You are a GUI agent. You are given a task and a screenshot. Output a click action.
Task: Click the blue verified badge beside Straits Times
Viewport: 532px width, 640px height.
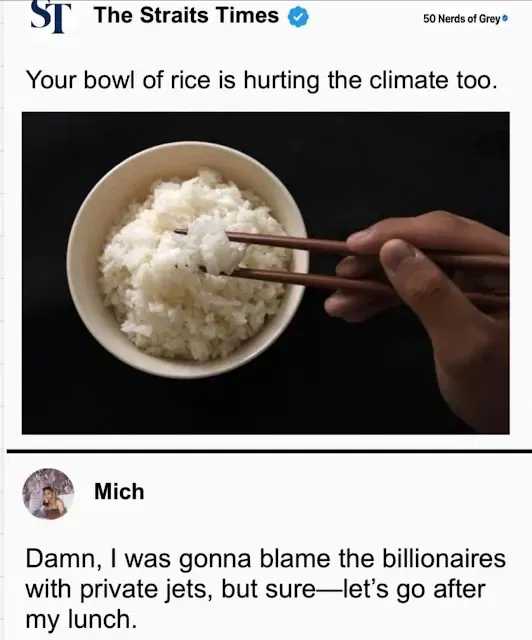298,17
